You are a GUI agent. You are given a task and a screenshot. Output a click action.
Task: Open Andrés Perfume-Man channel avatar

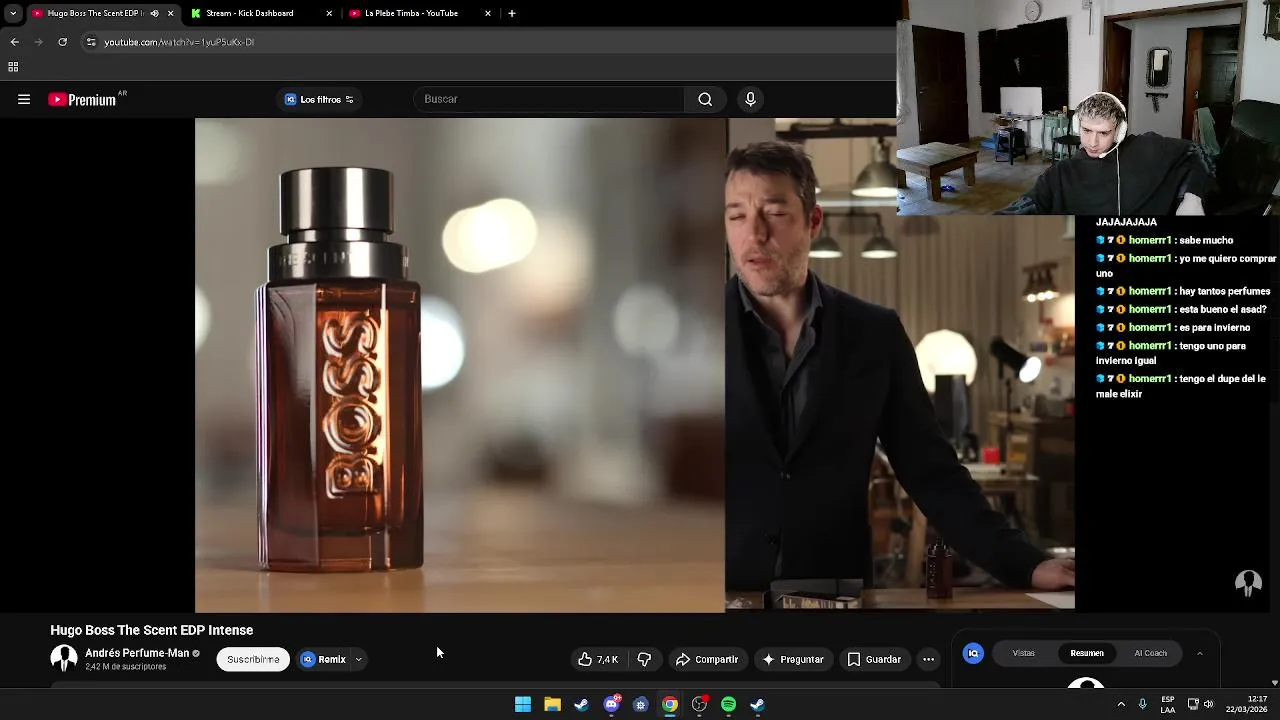coord(64,658)
